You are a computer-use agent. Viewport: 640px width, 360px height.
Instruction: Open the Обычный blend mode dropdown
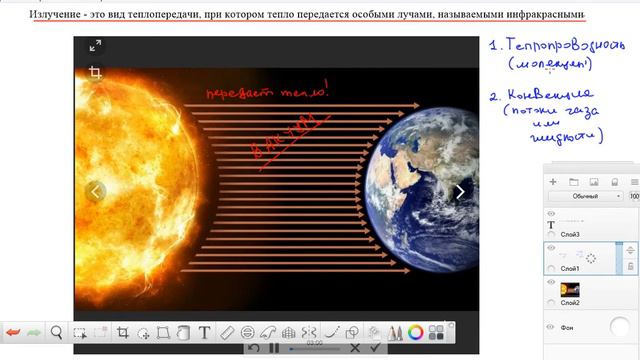click(586, 196)
